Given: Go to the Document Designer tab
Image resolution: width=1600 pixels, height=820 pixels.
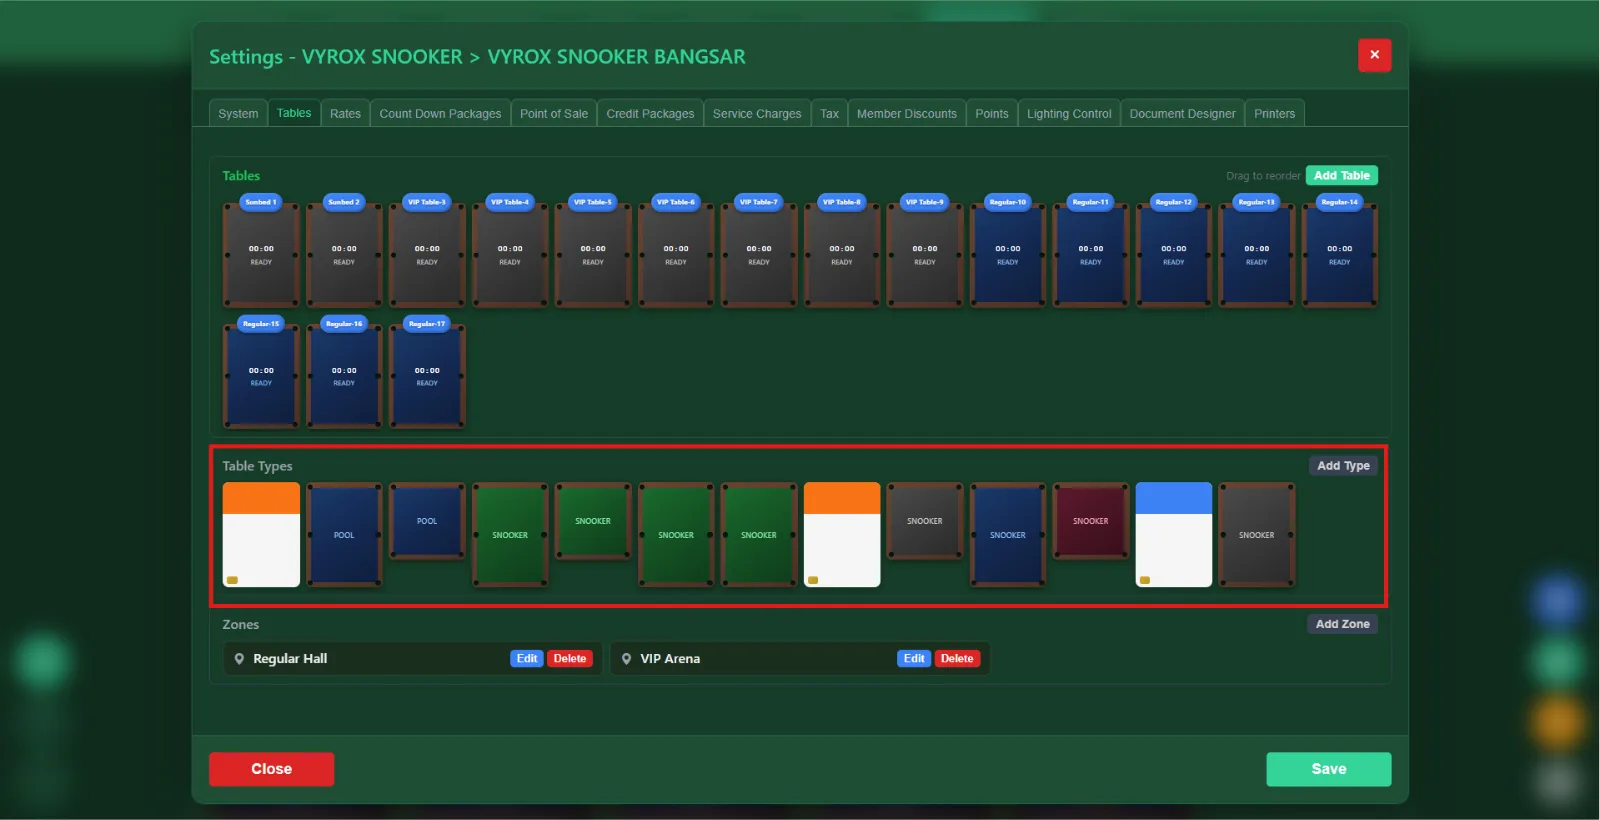Looking at the screenshot, I should [1183, 113].
